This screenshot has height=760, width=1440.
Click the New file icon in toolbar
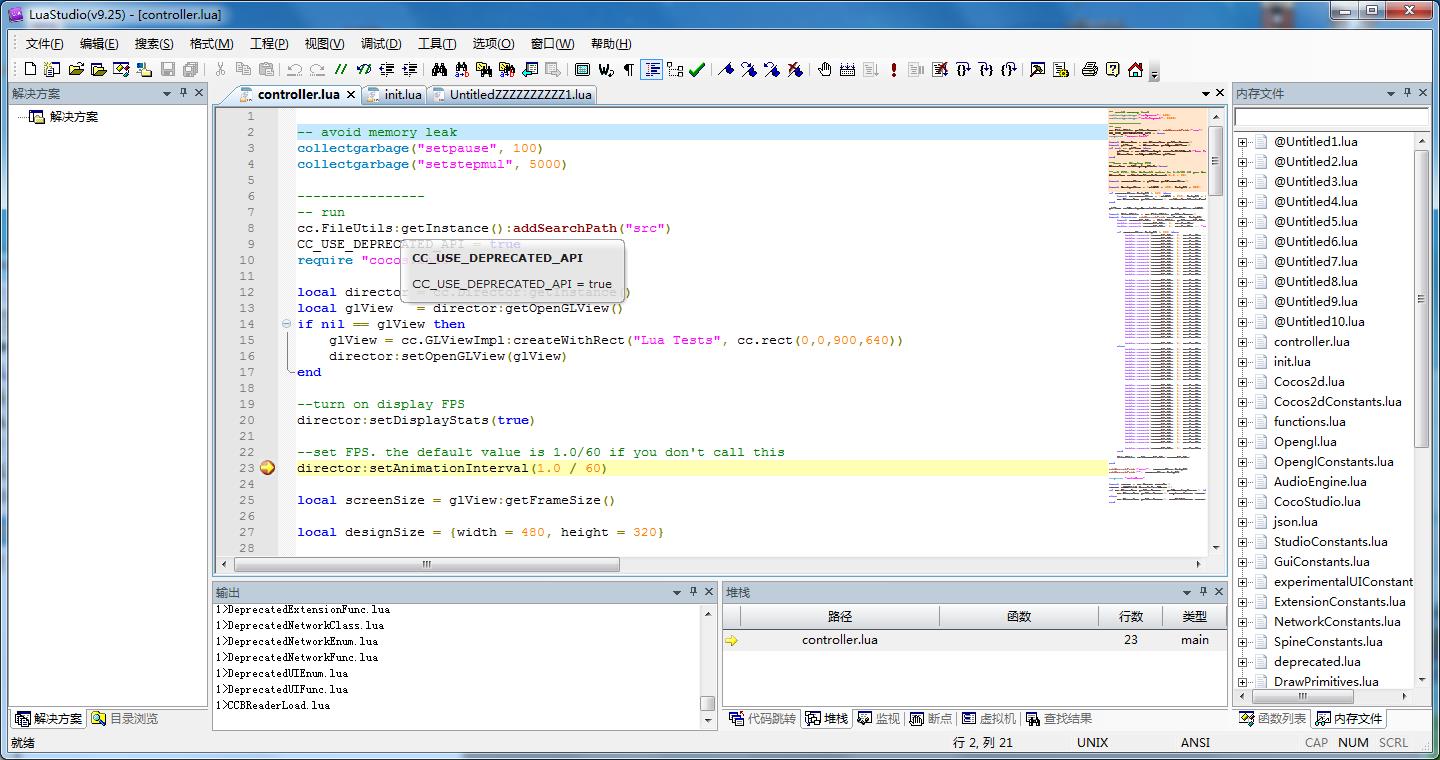30,69
